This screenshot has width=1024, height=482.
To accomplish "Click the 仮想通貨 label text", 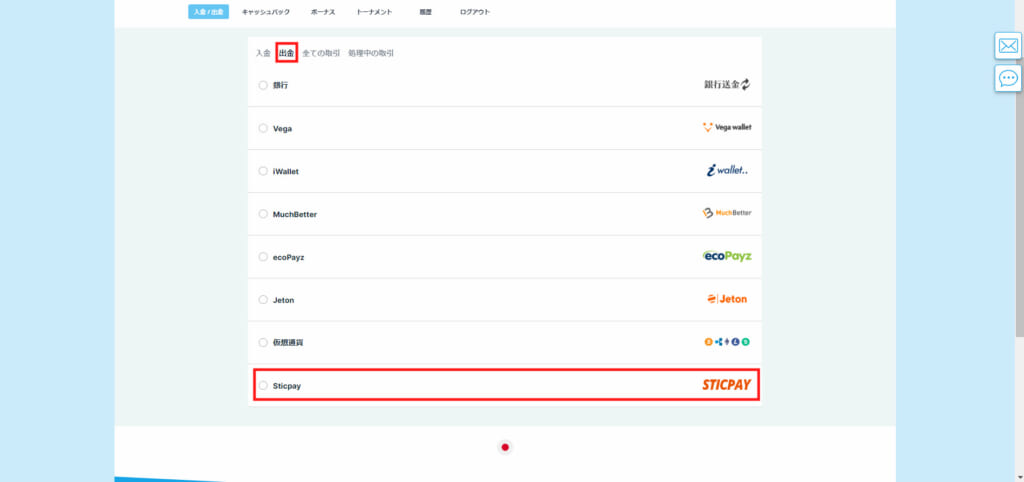I will (288, 343).
